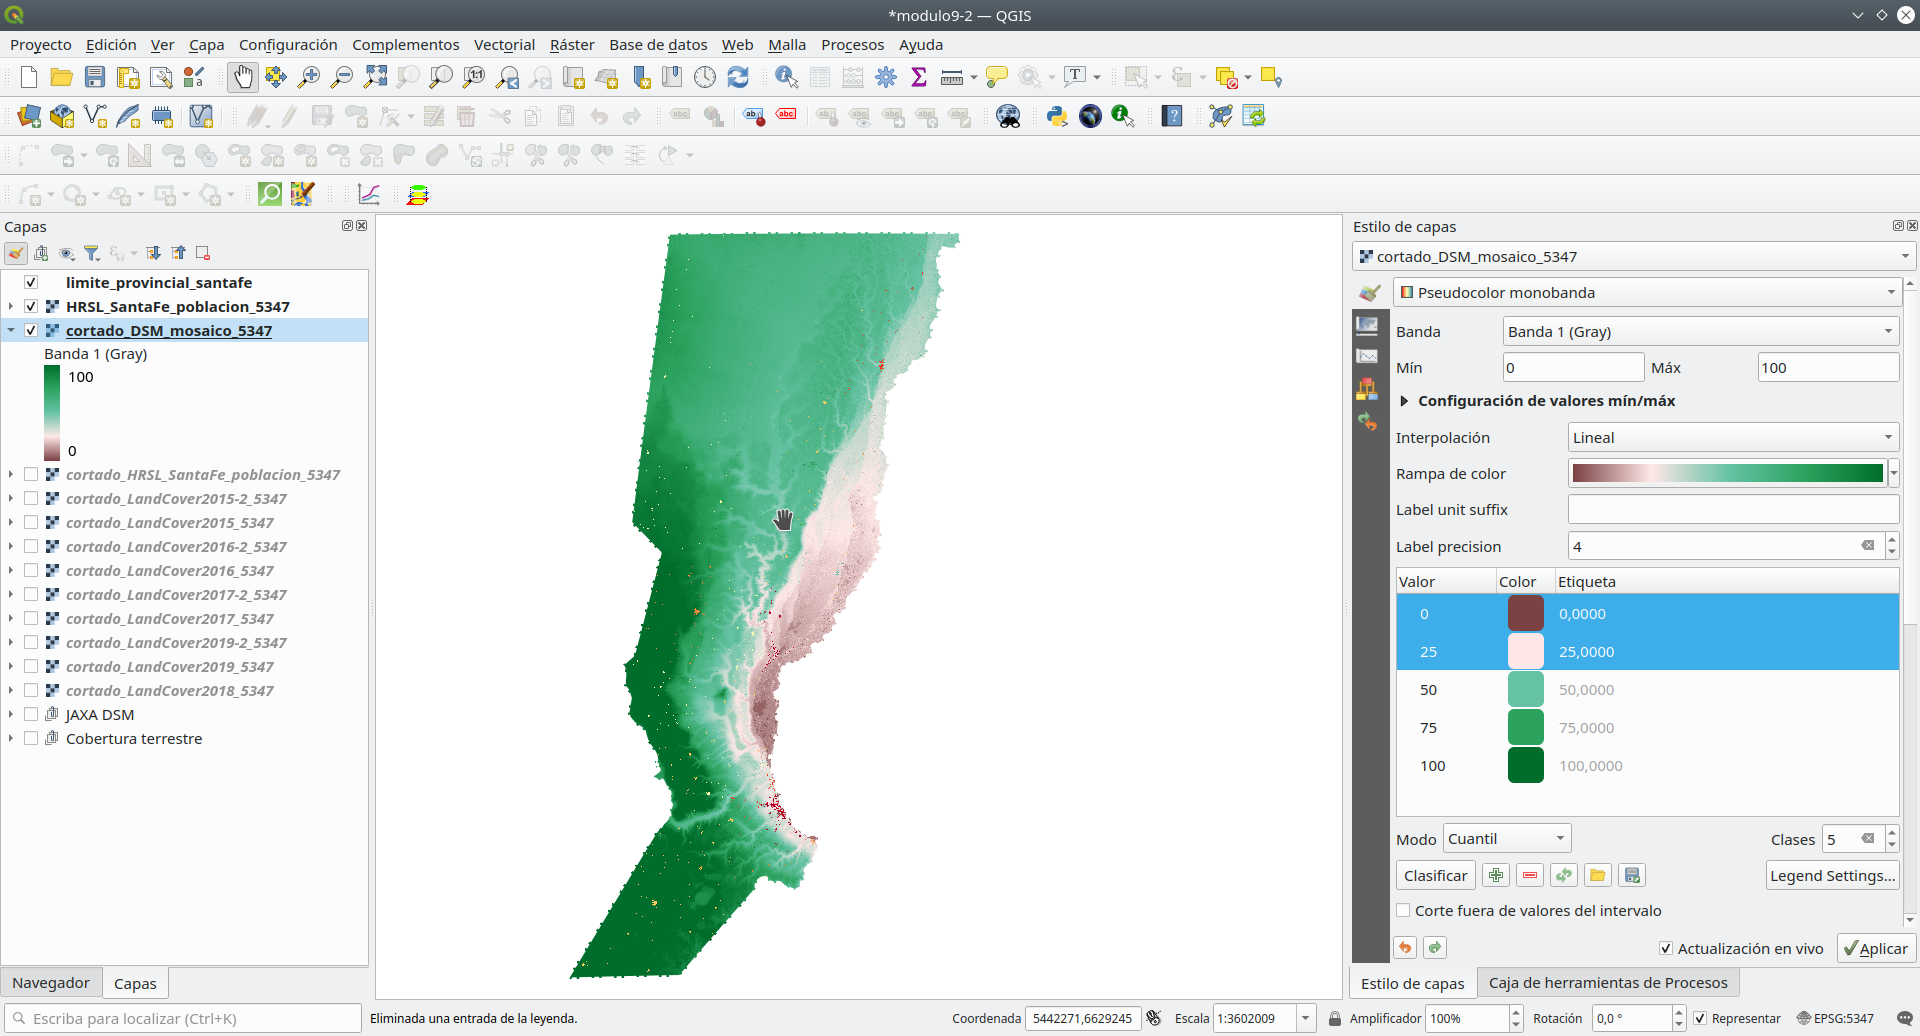The image size is (1920, 1036).
Task: Open the Banda 1 (Gray) dropdown
Action: 1701,331
